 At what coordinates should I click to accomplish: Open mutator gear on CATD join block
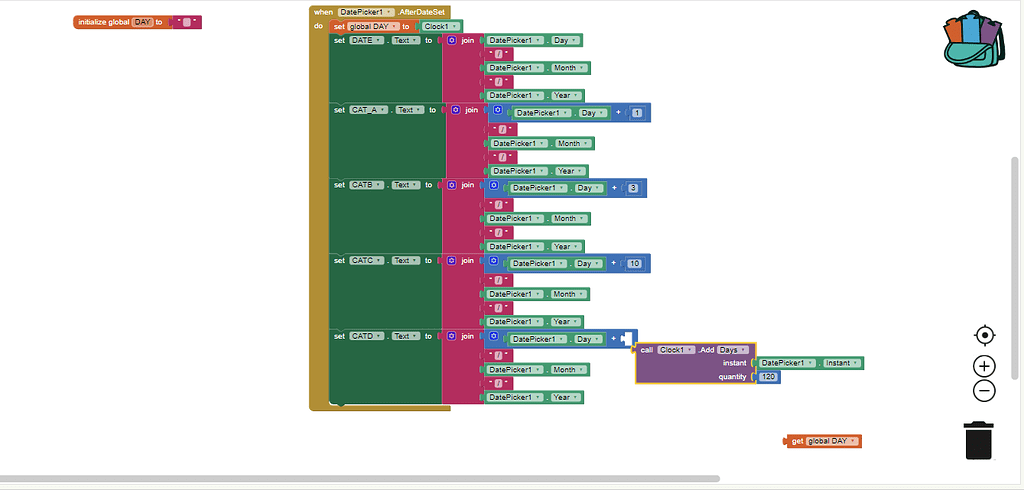(x=452, y=337)
